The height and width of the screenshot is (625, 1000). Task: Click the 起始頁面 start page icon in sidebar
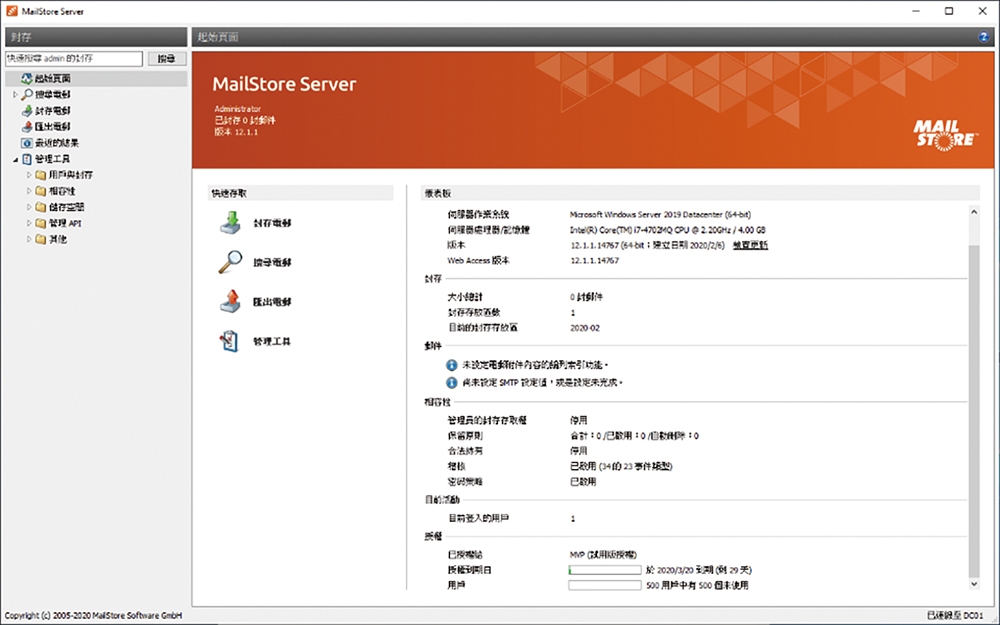(x=27, y=78)
